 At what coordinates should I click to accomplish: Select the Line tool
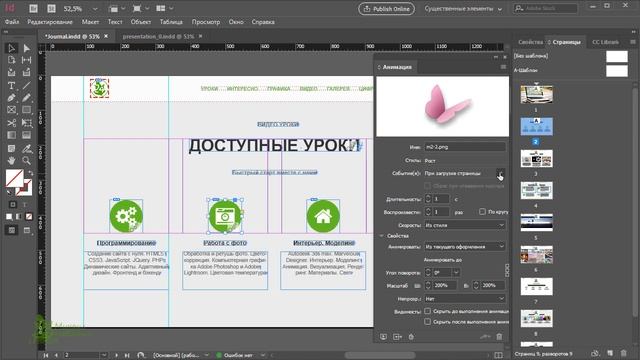coord(27,85)
